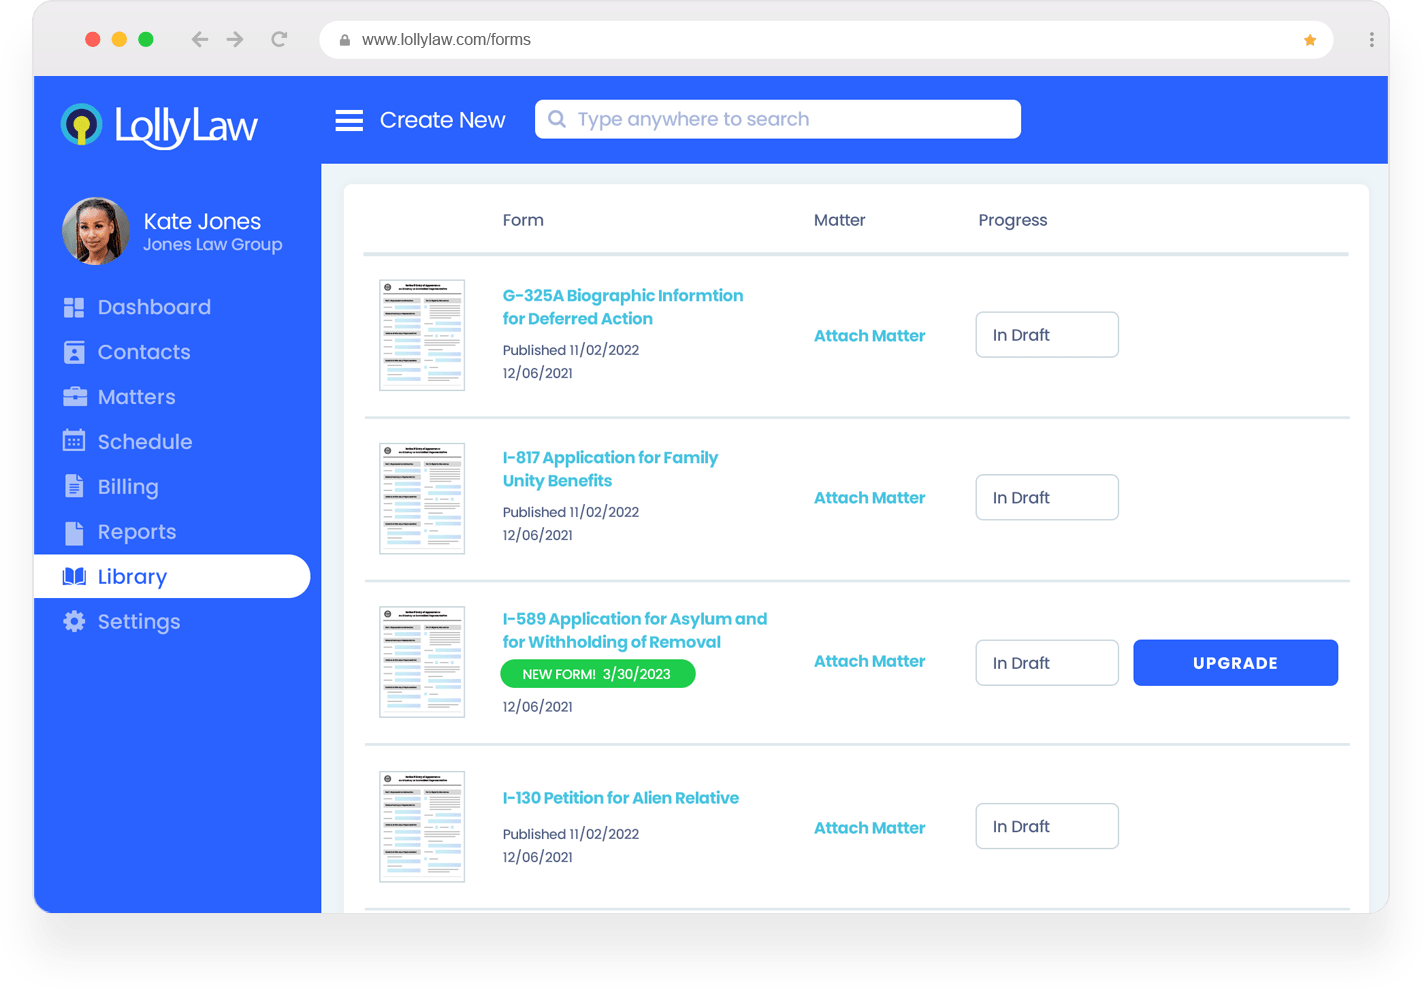Open In Draft progress box for I-589

pyautogui.click(x=1047, y=663)
